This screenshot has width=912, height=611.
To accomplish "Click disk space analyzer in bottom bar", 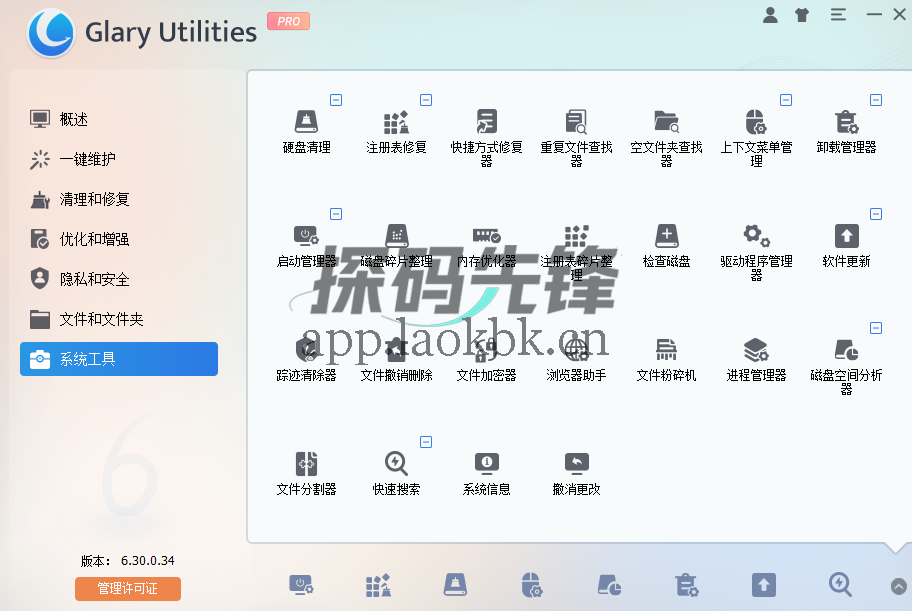I will click(610, 585).
